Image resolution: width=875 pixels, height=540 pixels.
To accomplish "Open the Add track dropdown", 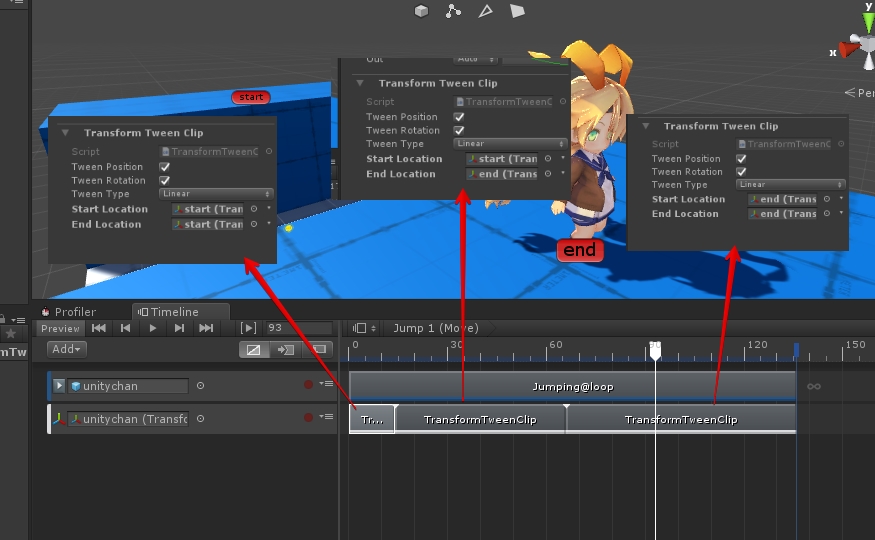I will [66, 349].
